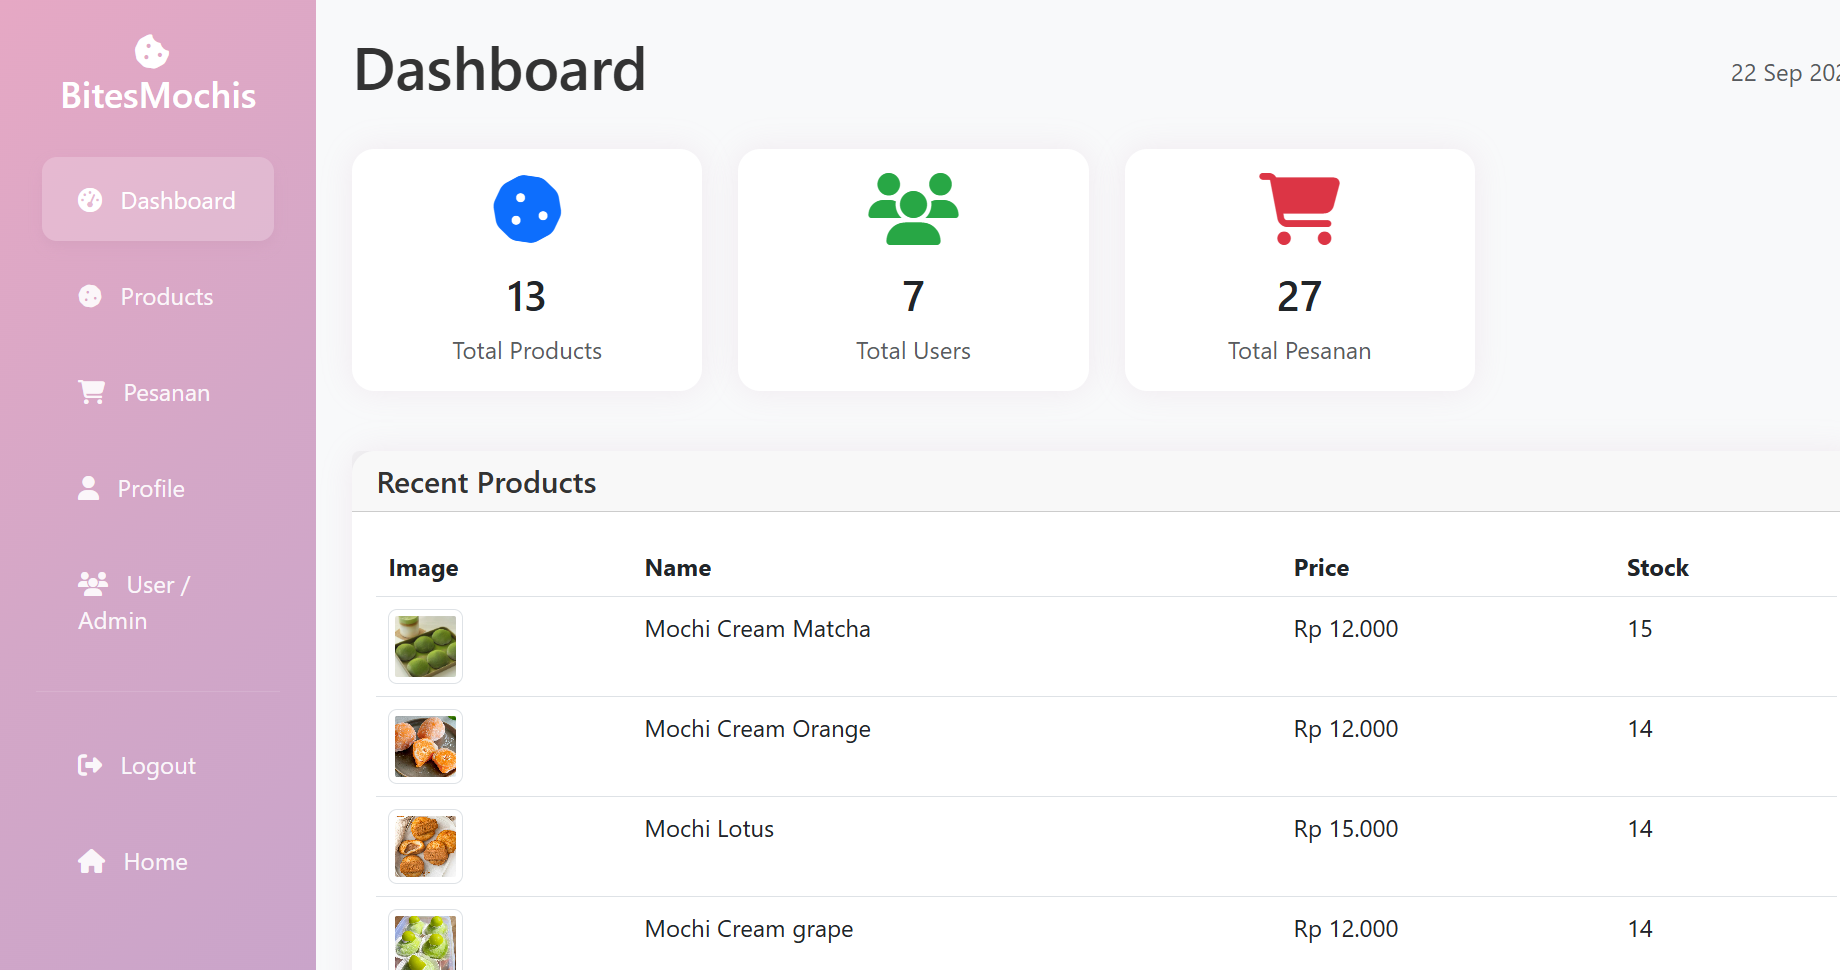Viewport: 1840px width, 970px height.
Task: Click the Mochi Lotus product thumbnail
Action: pos(425,846)
